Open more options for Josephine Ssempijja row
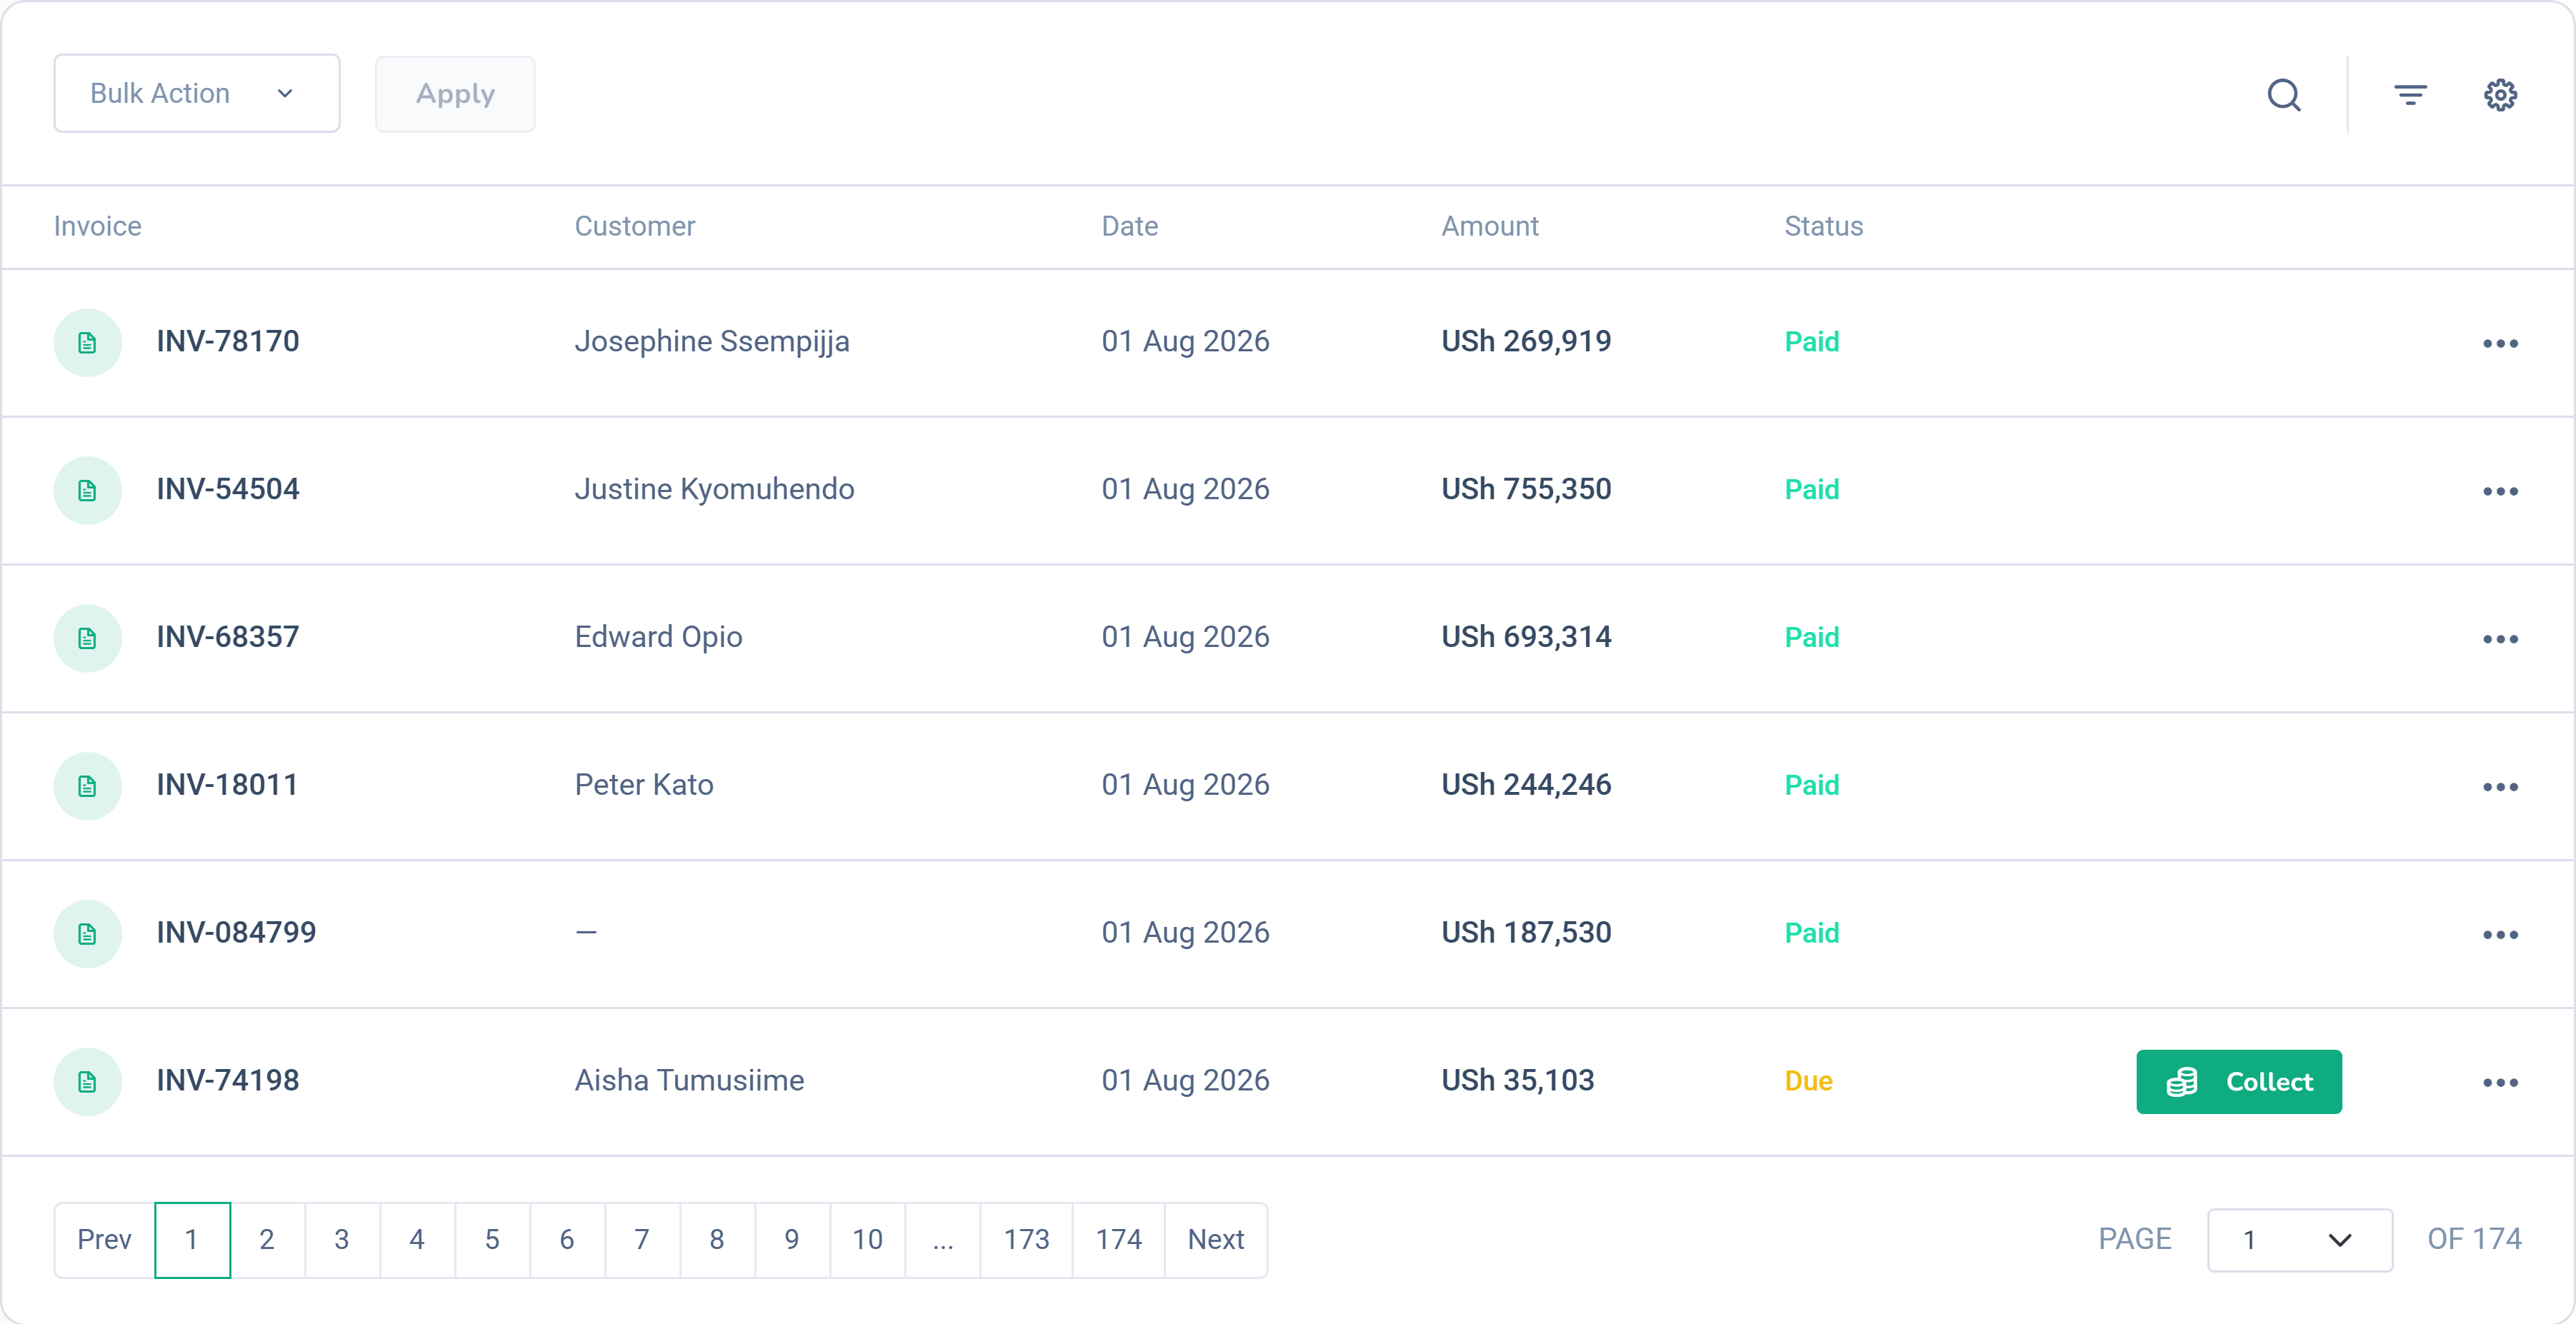 pos(2500,343)
